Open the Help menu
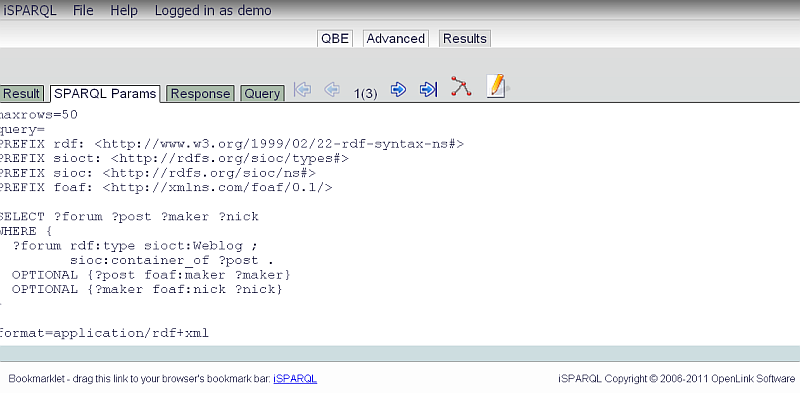This screenshot has width=800, height=393. pyautogui.click(x=124, y=10)
